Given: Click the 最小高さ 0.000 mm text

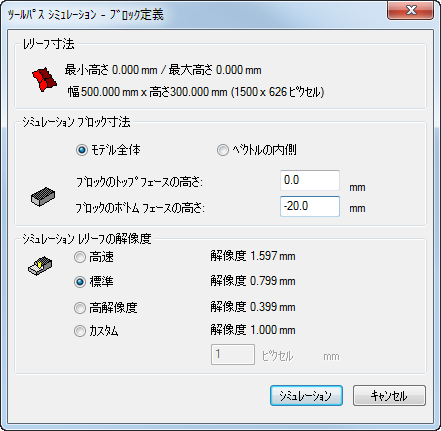Looking at the screenshot, I should tap(111, 70).
